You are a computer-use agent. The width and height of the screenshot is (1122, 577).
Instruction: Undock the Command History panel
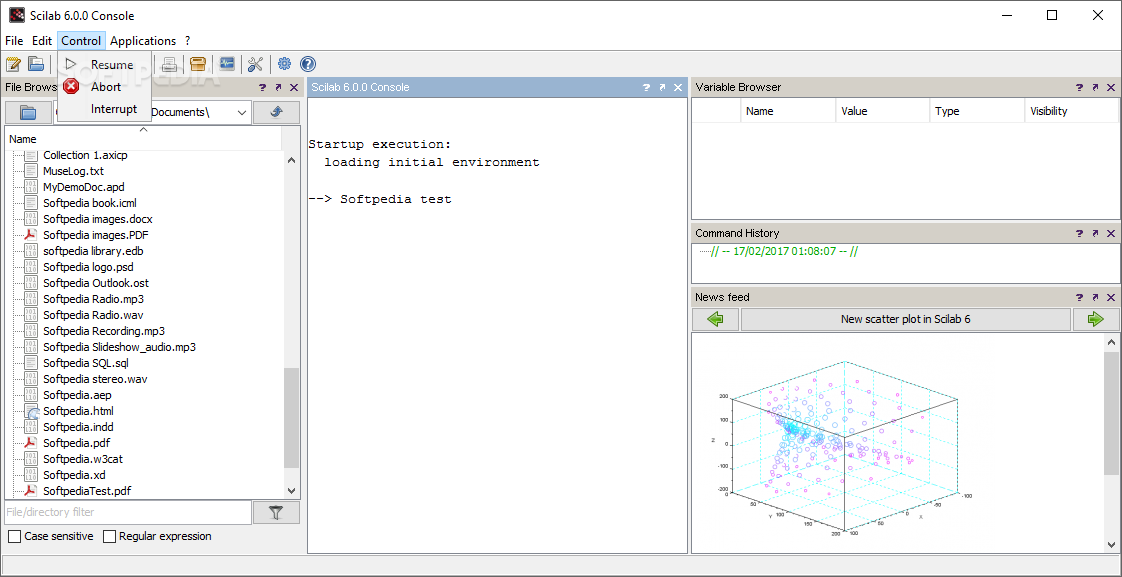coord(1096,233)
